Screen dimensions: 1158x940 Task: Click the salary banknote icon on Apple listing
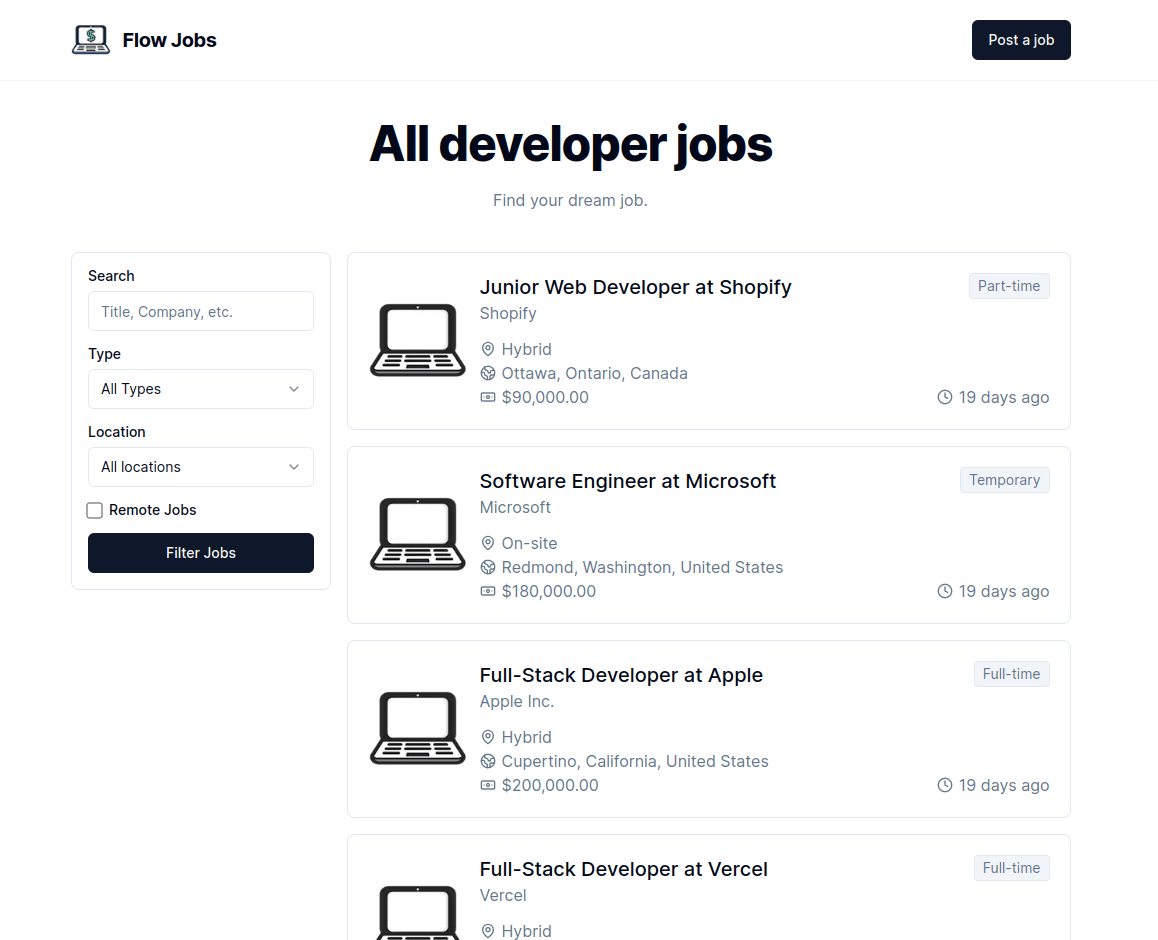[x=487, y=785]
